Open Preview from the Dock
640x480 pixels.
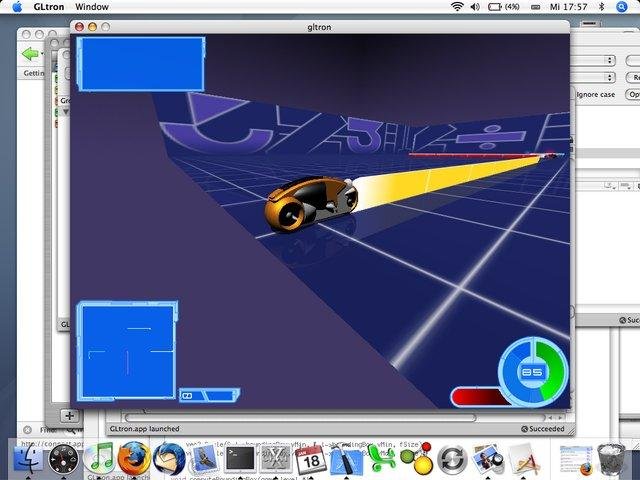(x=487, y=459)
